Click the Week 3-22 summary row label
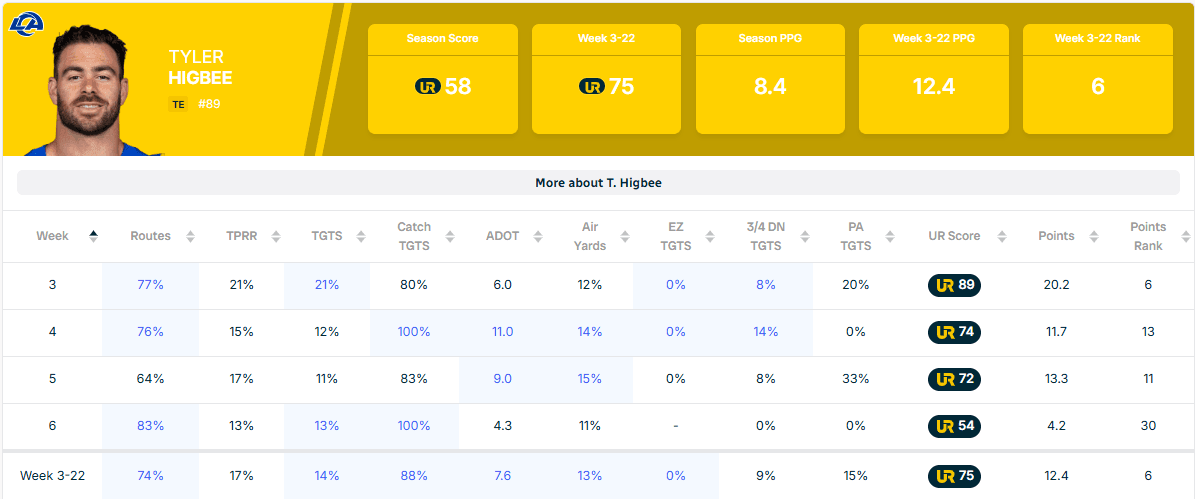 click(52, 476)
